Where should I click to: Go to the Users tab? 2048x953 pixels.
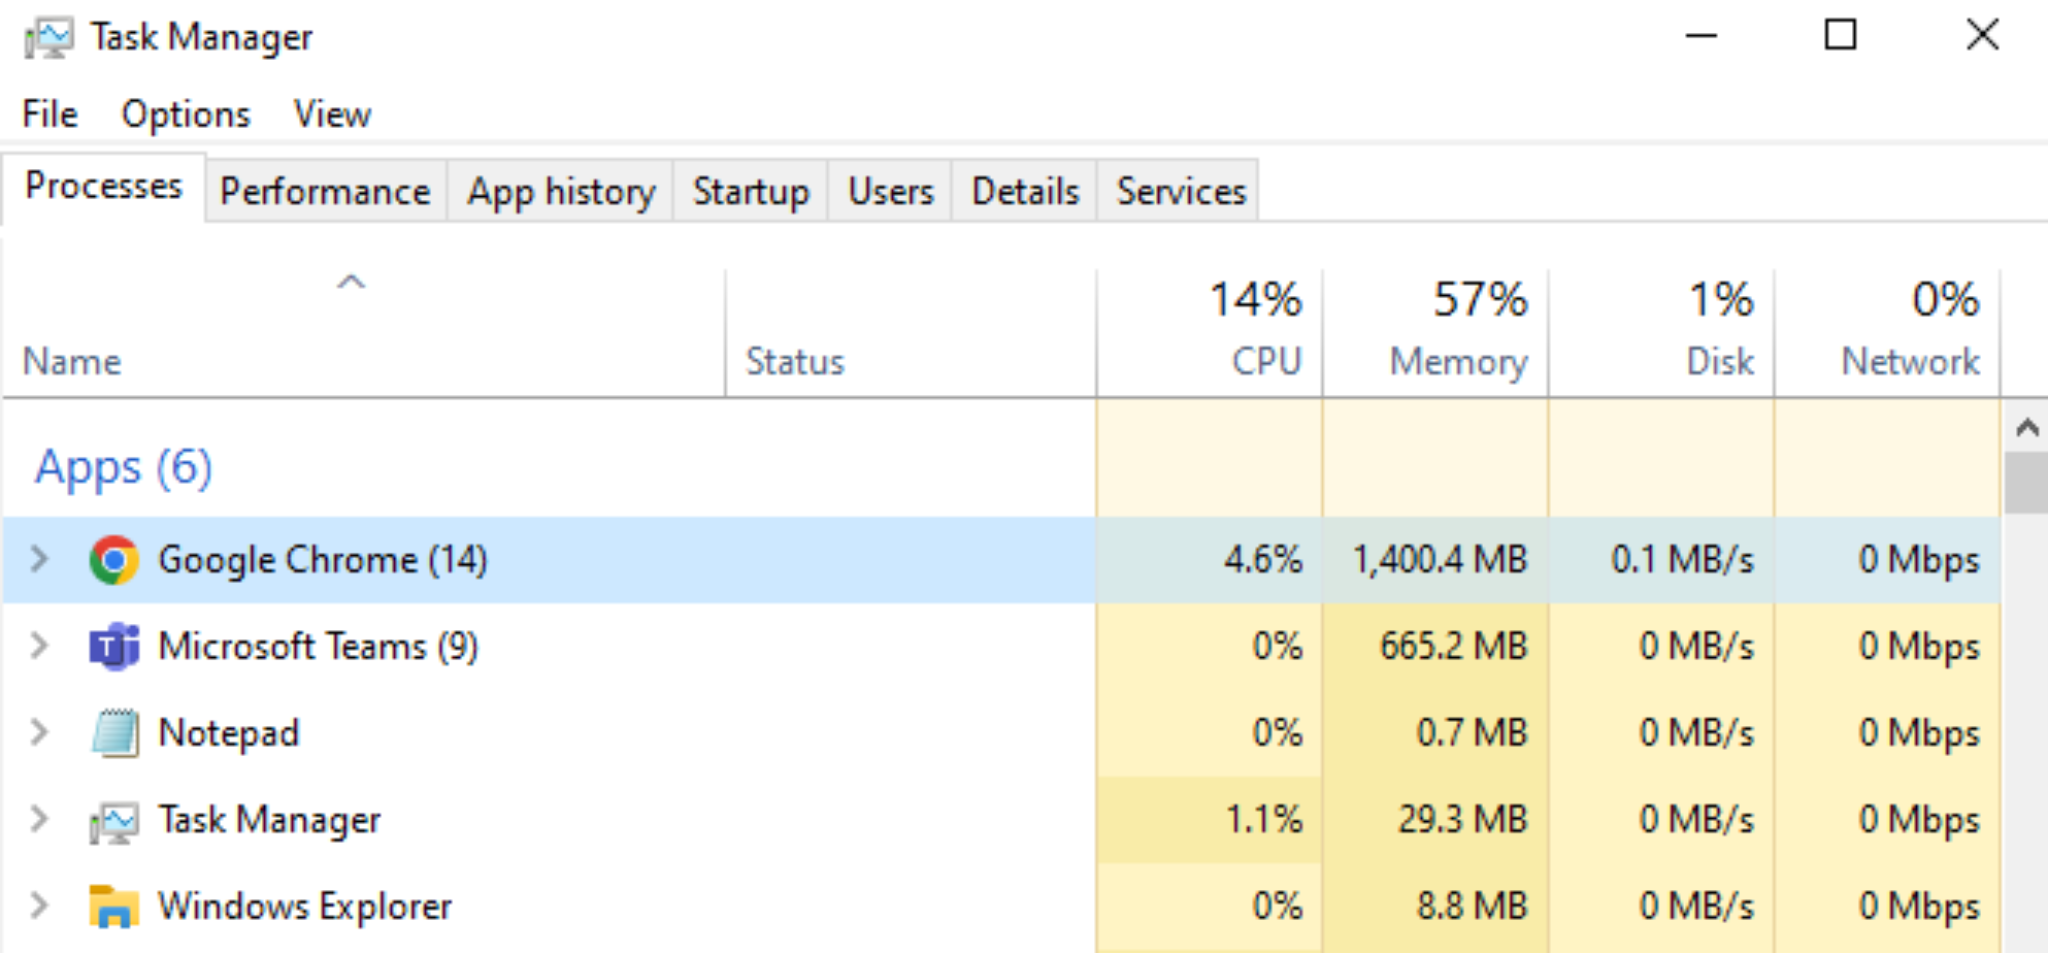click(x=890, y=191)
